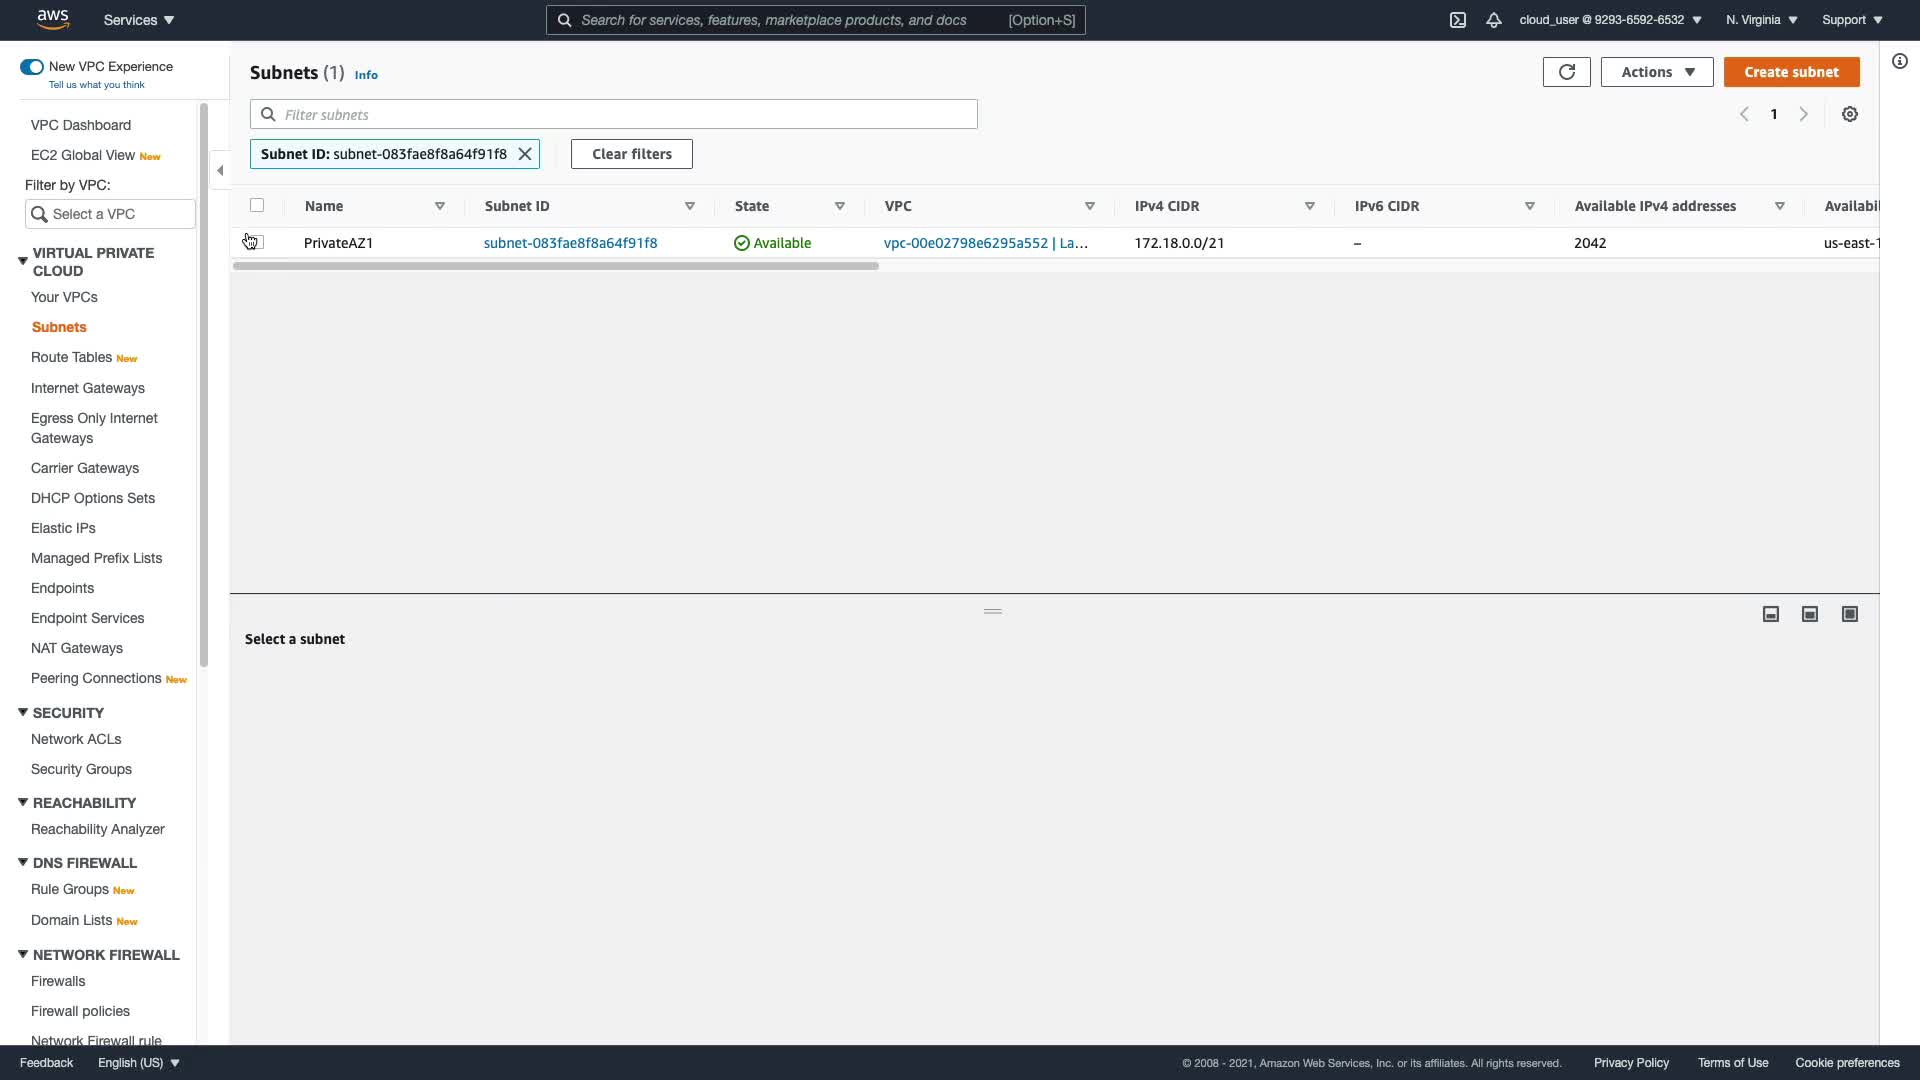Viewport: 1920px width, 1080px height.
Task: Open the CloudShell terminal icon
Action: coord(1458,20)
